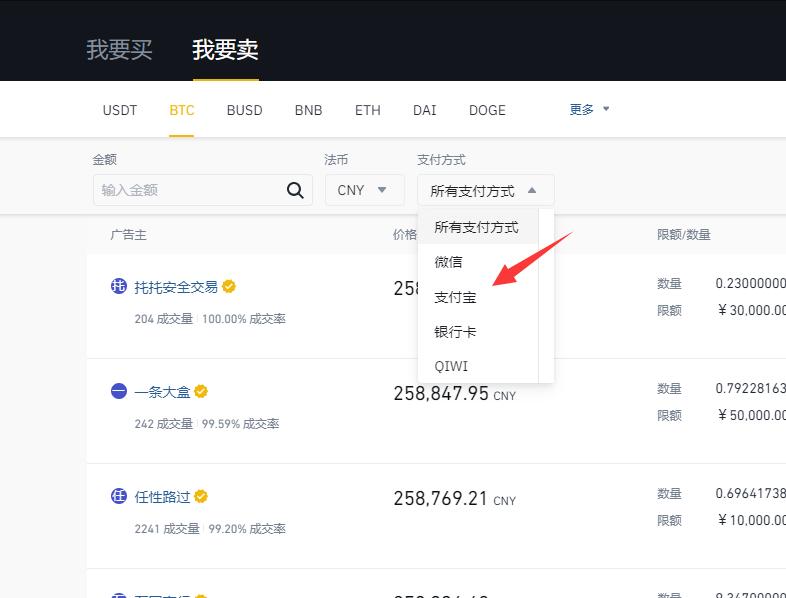Image resolution: width=786 pixels, height=598 pixels.
Task: Click the 100.00% 成交率 text
Action: tap(244, 319)
